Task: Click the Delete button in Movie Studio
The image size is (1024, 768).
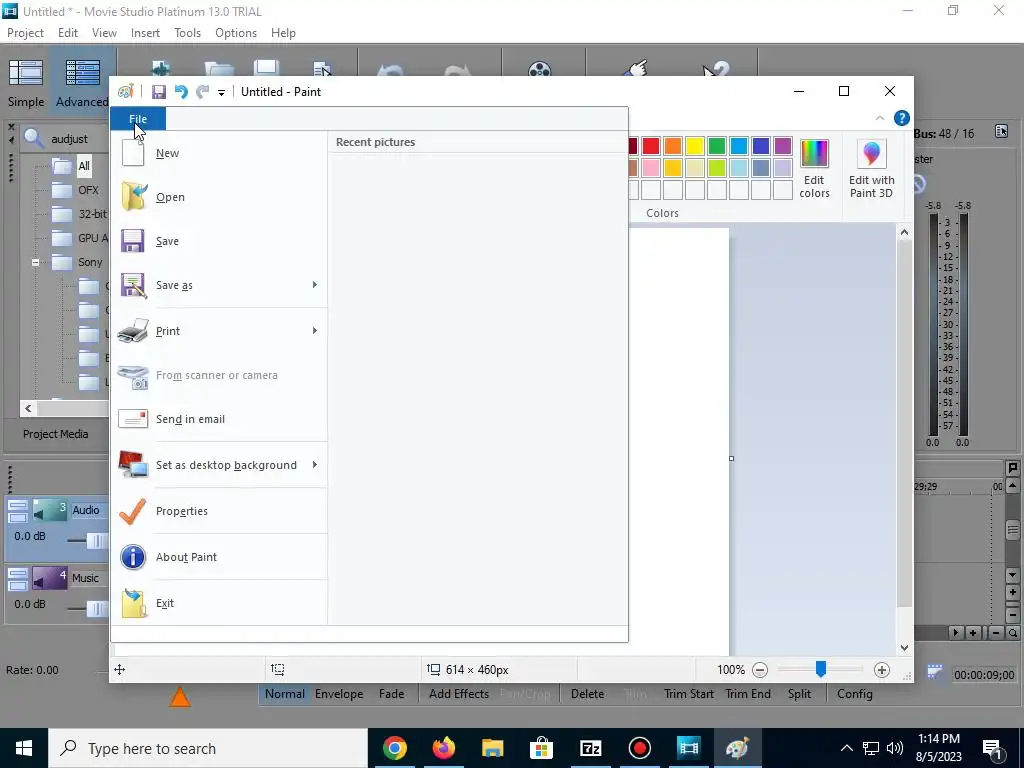Action: pos(587,694)
